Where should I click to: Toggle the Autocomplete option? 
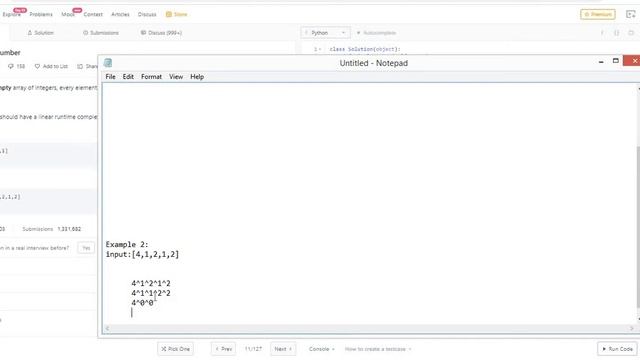[x=376, y=33]
